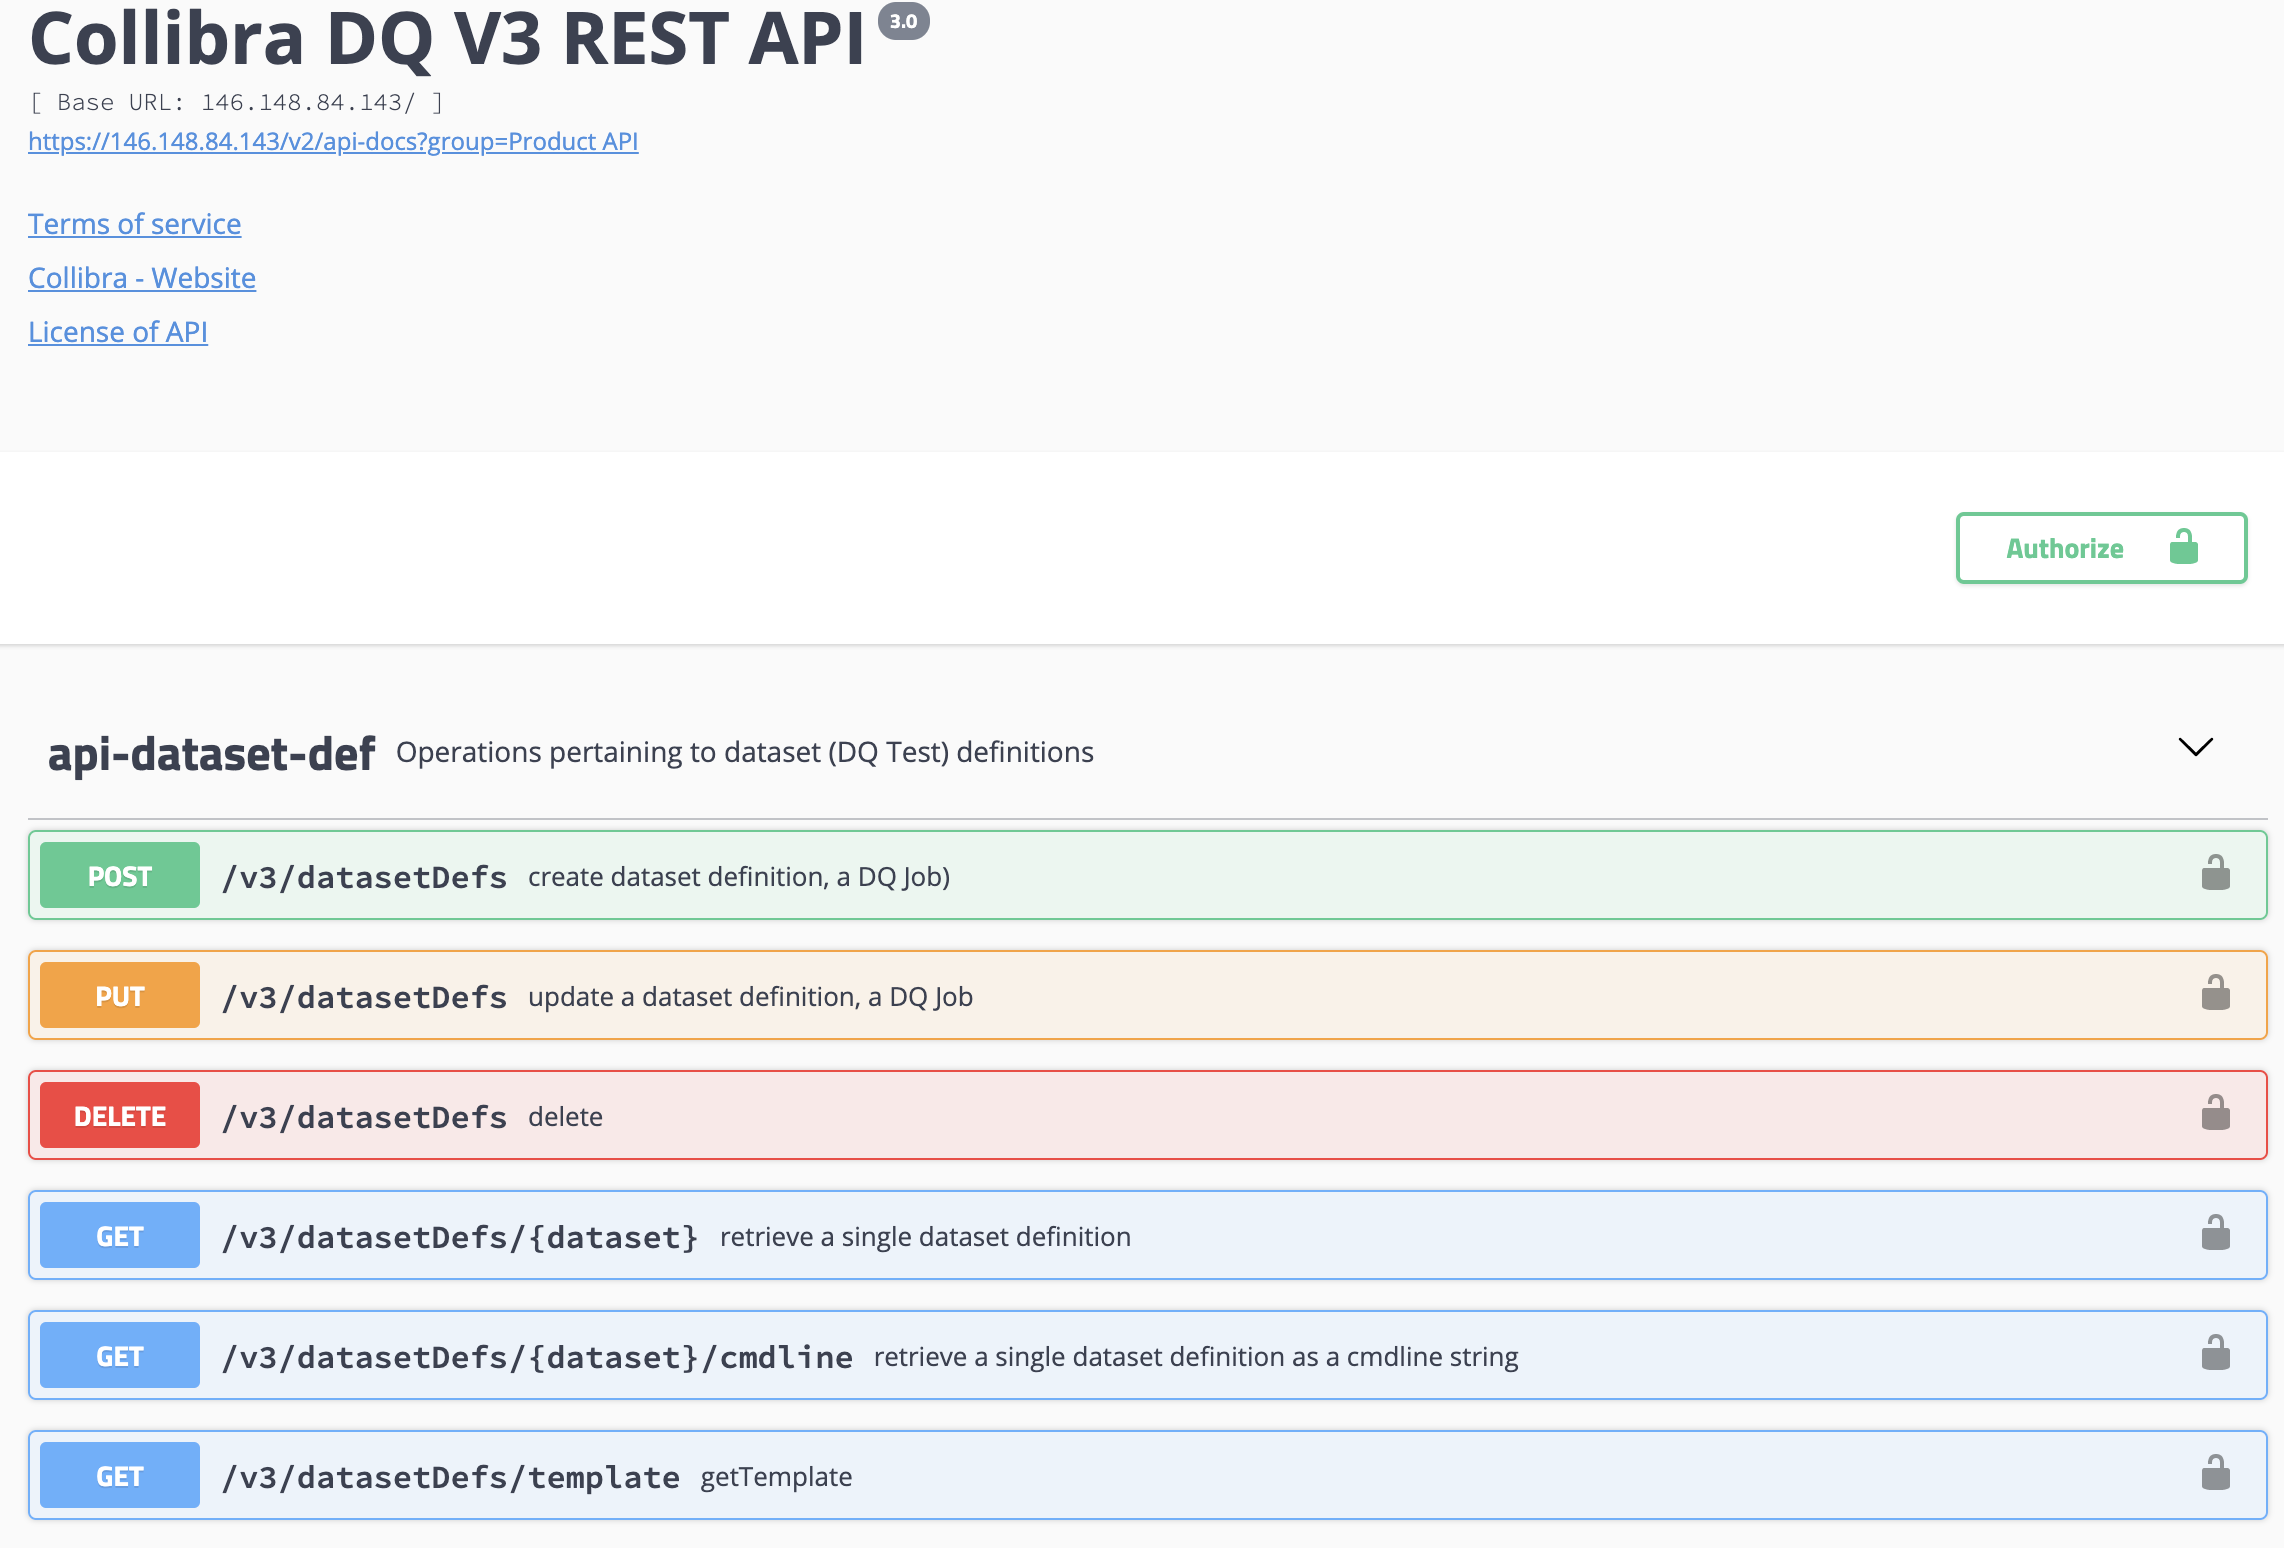Expand the PUT /v3/datasetDefs operation
The height and width of the screenshot is (1548, 2284).
coord(1147,995)
